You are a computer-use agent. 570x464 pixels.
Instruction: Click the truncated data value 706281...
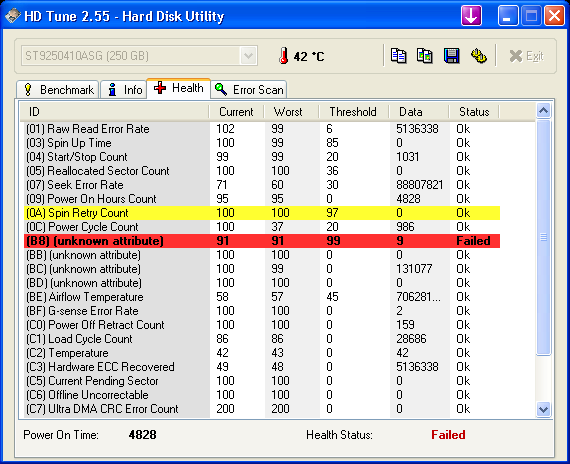[x=418, y=297]
